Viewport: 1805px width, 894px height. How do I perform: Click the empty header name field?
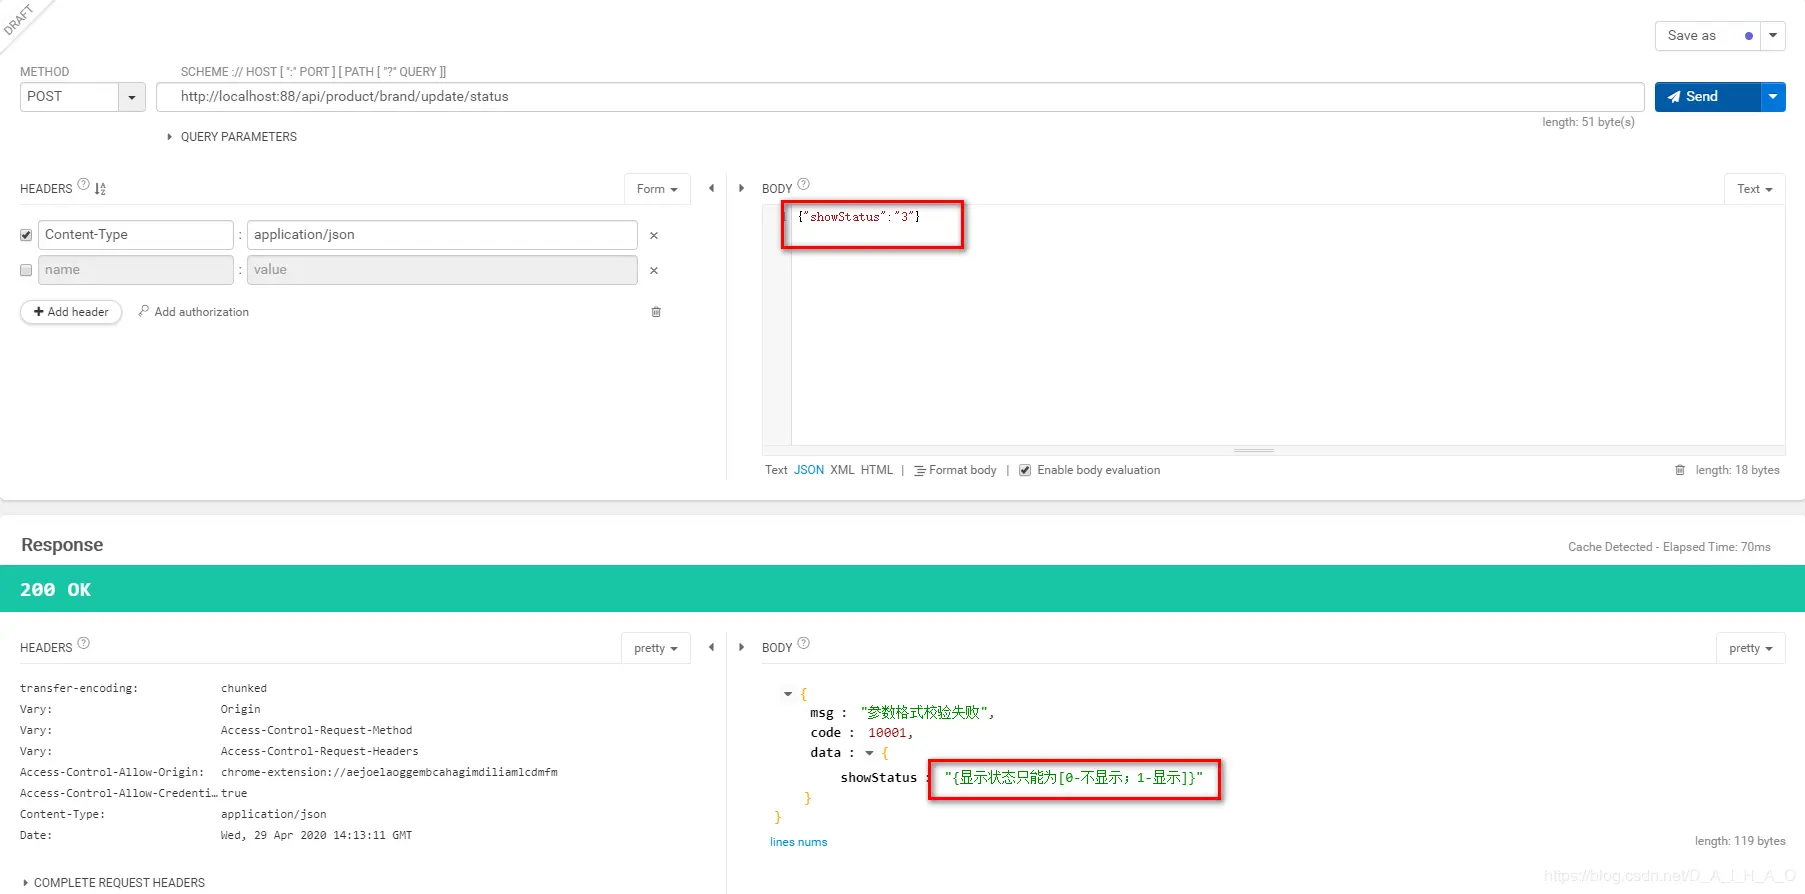tap(136, 270)
